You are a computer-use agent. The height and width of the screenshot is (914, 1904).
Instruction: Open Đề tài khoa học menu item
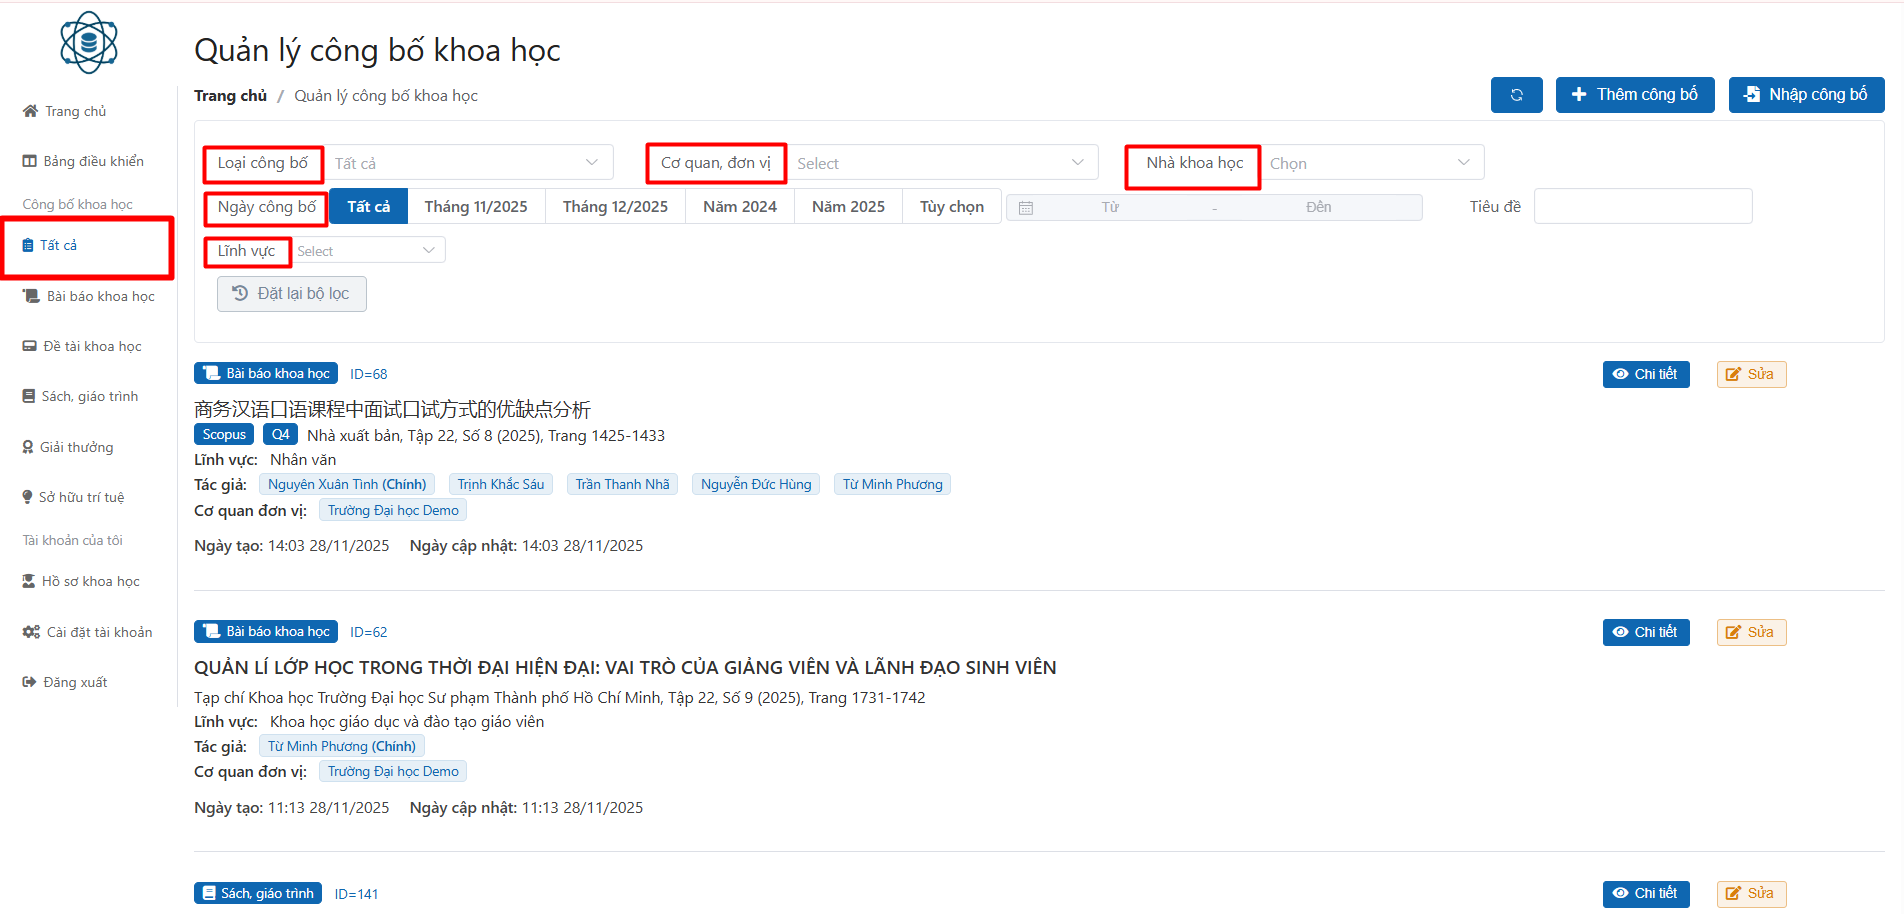tap(92, 346)
